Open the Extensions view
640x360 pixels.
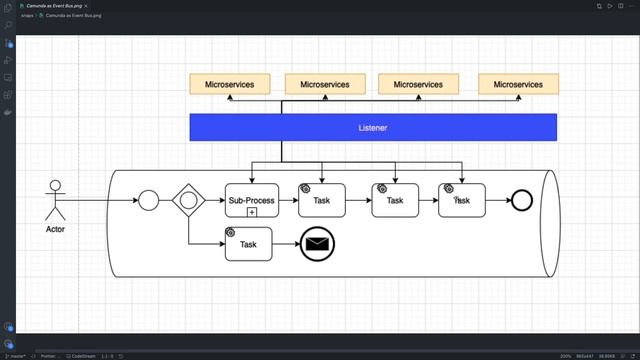[8, 95]
